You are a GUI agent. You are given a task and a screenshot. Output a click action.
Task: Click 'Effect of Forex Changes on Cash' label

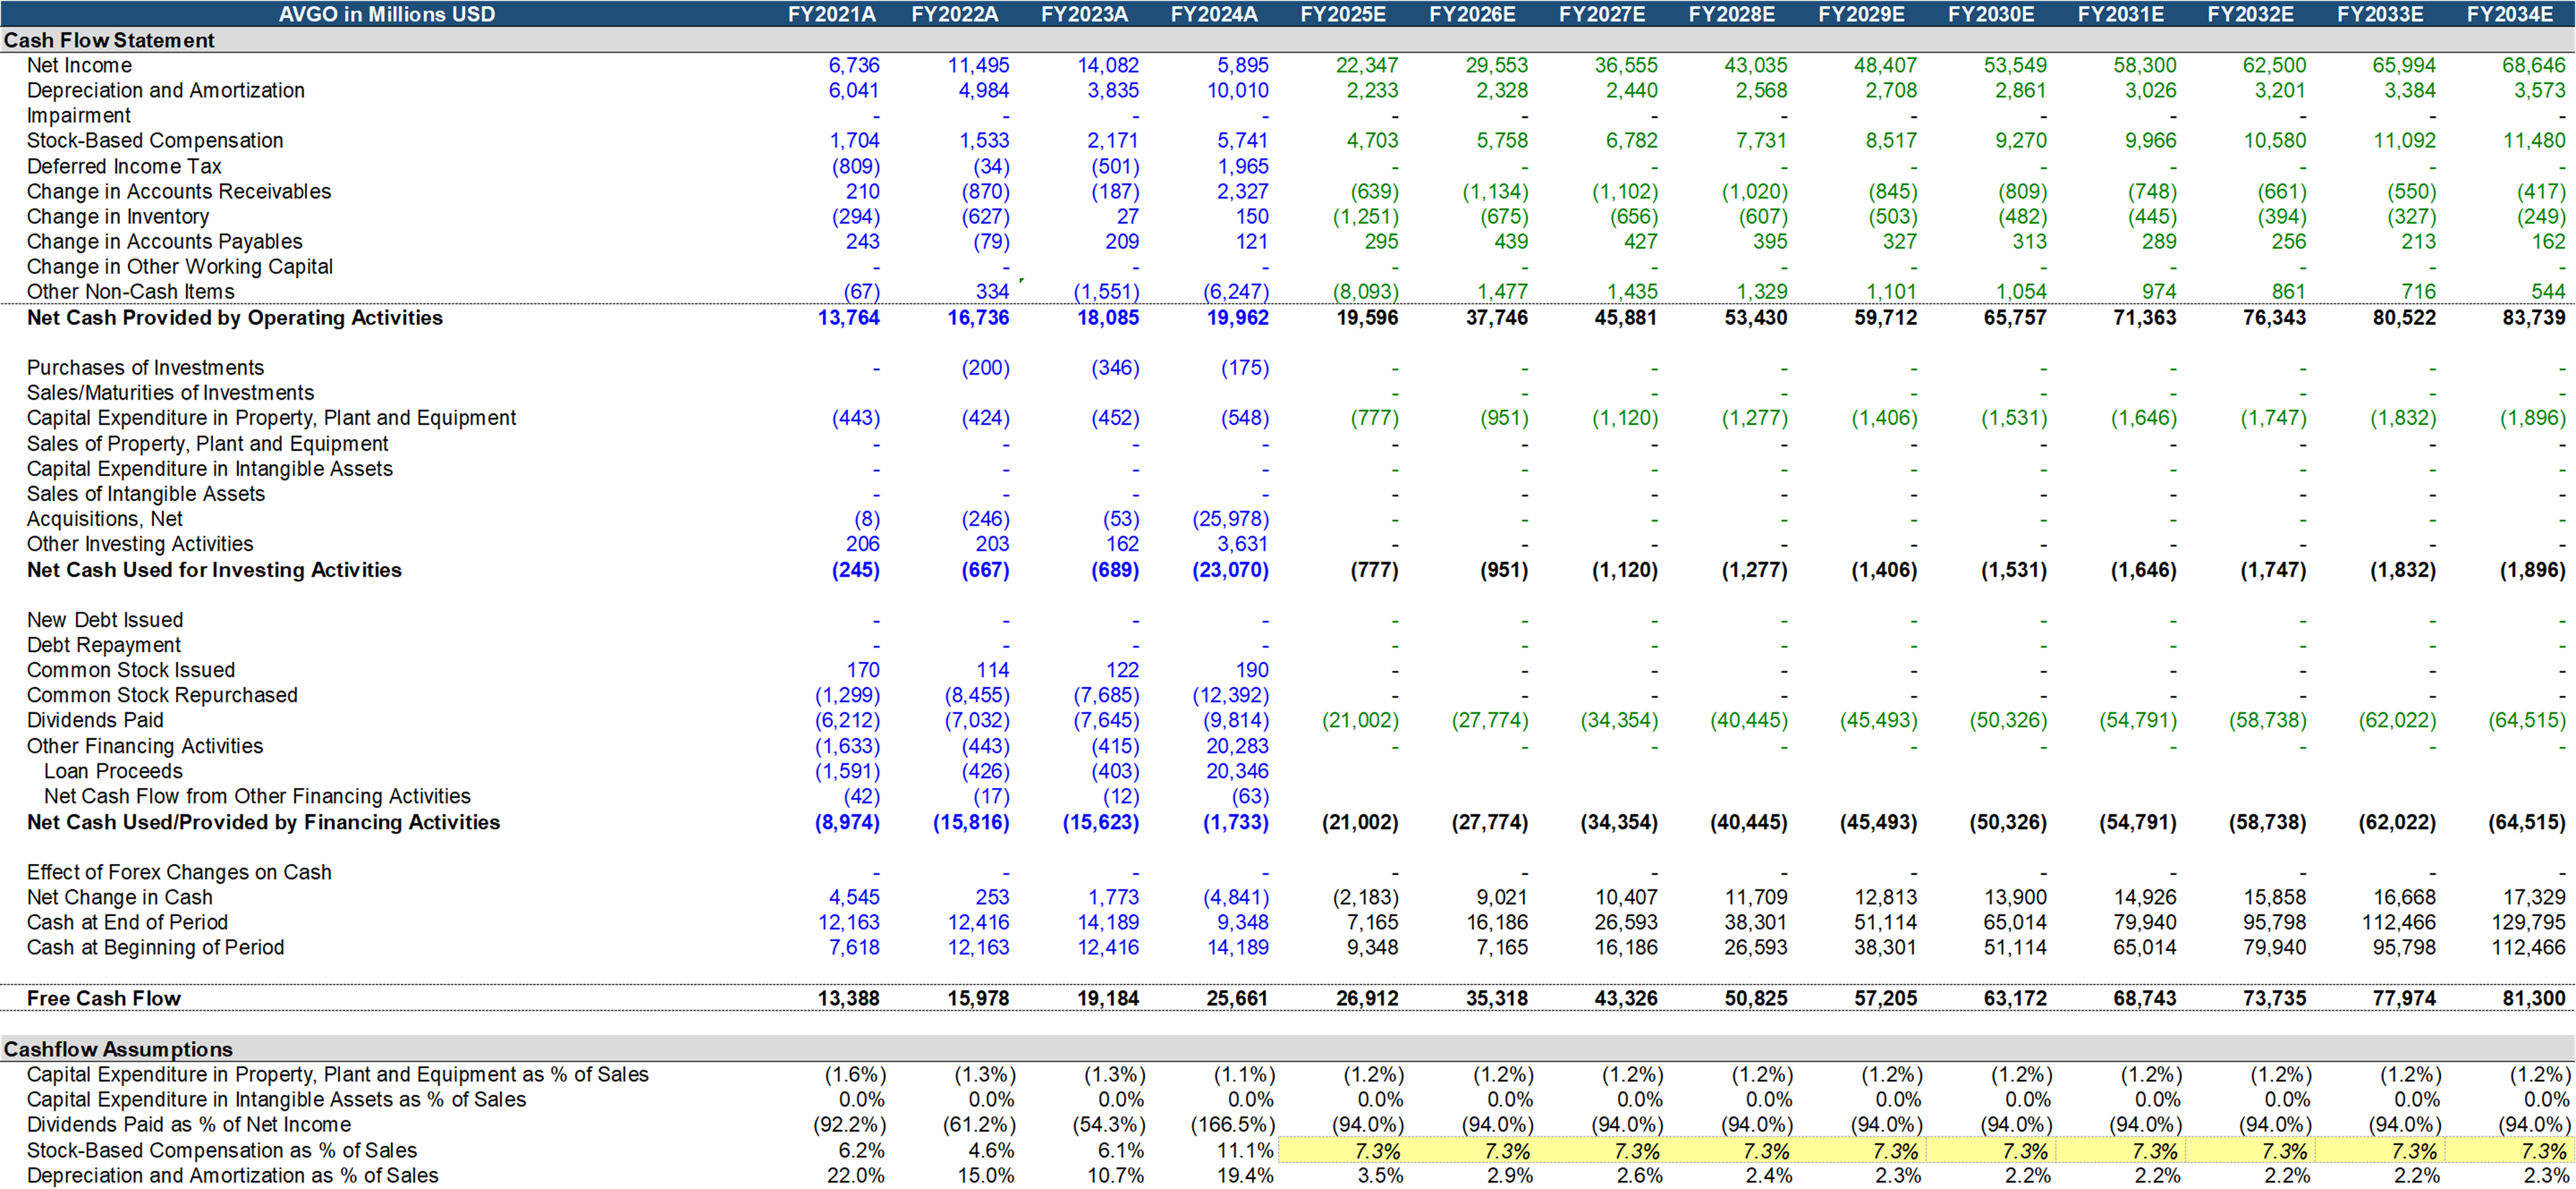click(178, 871)
